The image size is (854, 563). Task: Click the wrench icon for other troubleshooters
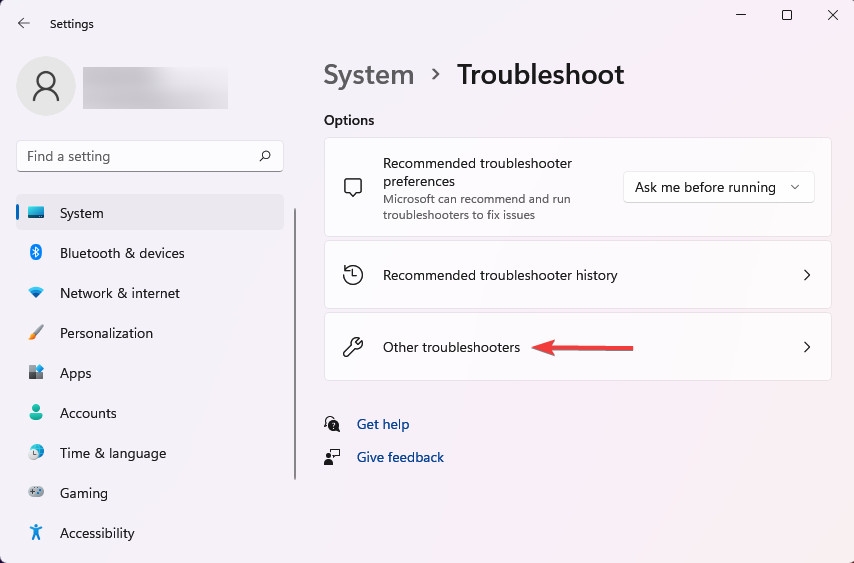353,347
